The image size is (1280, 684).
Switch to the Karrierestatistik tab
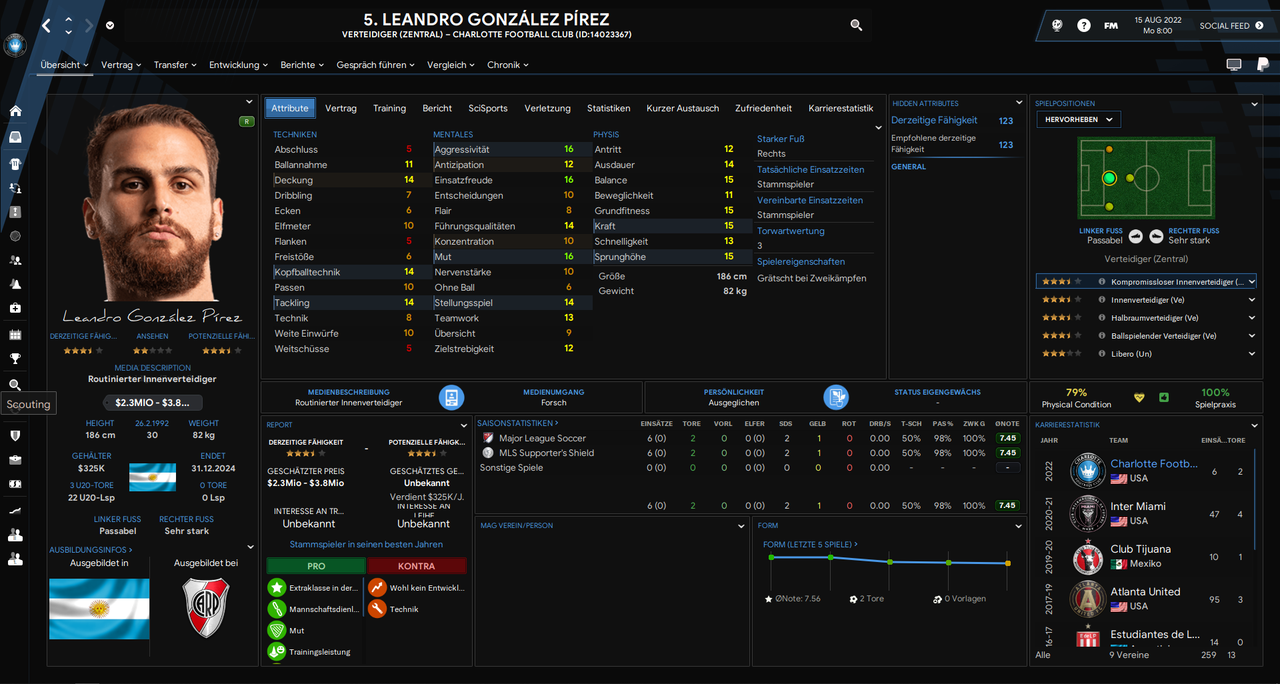click(841, 108)
